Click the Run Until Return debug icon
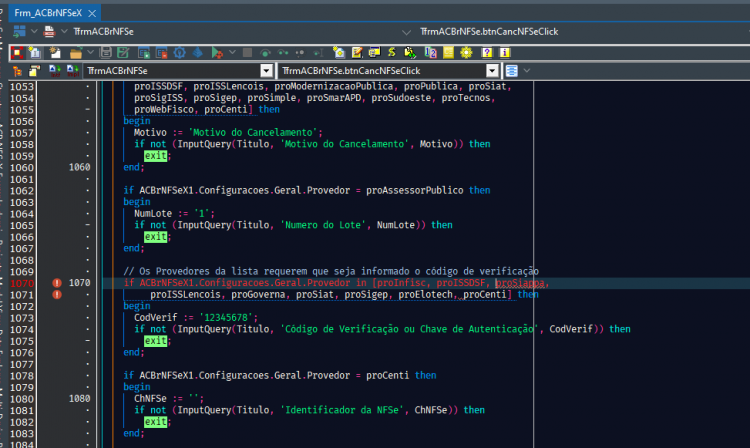750x448 pixels. [x=300, y=53]
